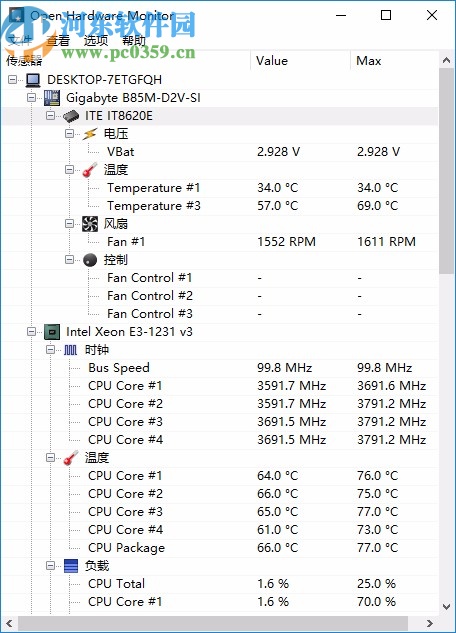
Task: Select CPU Core #2 clock row with max 3791.2 MHz
Action: pos(220,404)
